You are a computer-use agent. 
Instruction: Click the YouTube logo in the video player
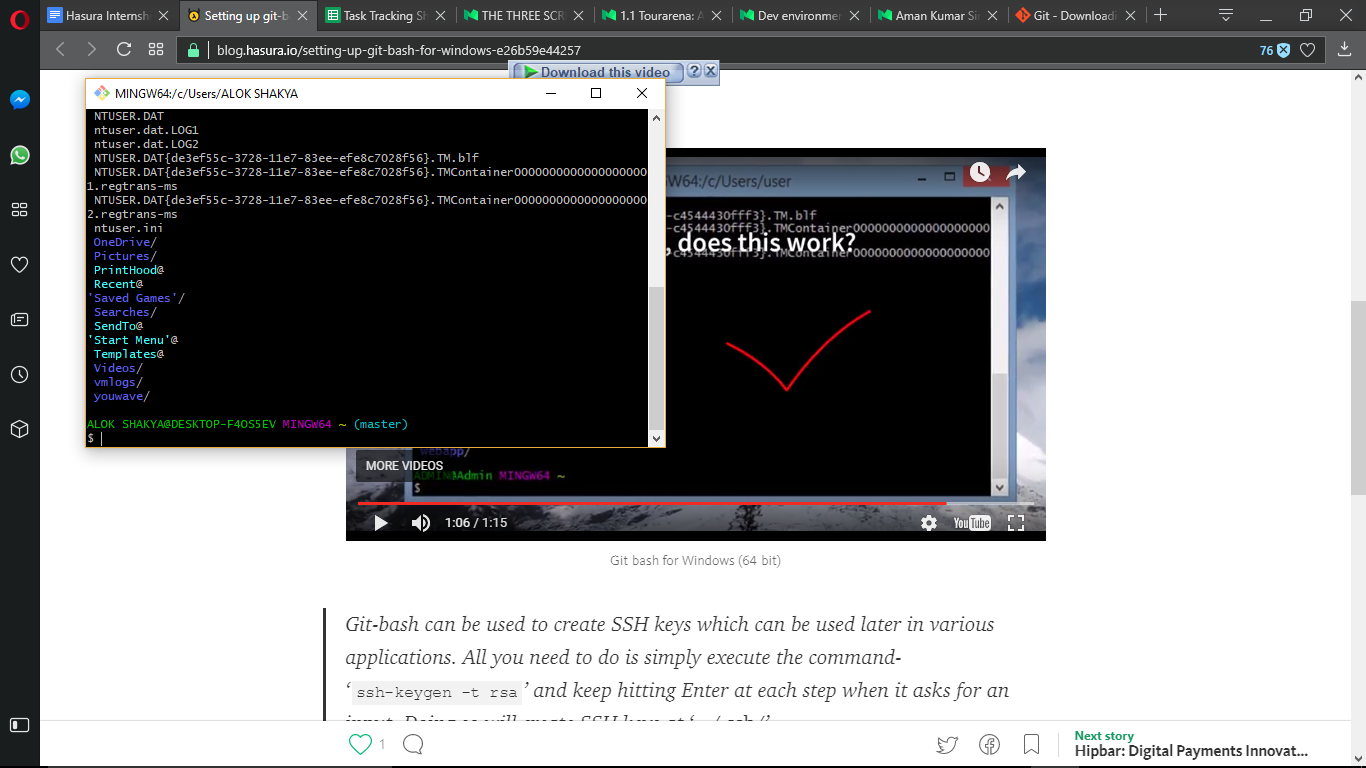point(970,523)
